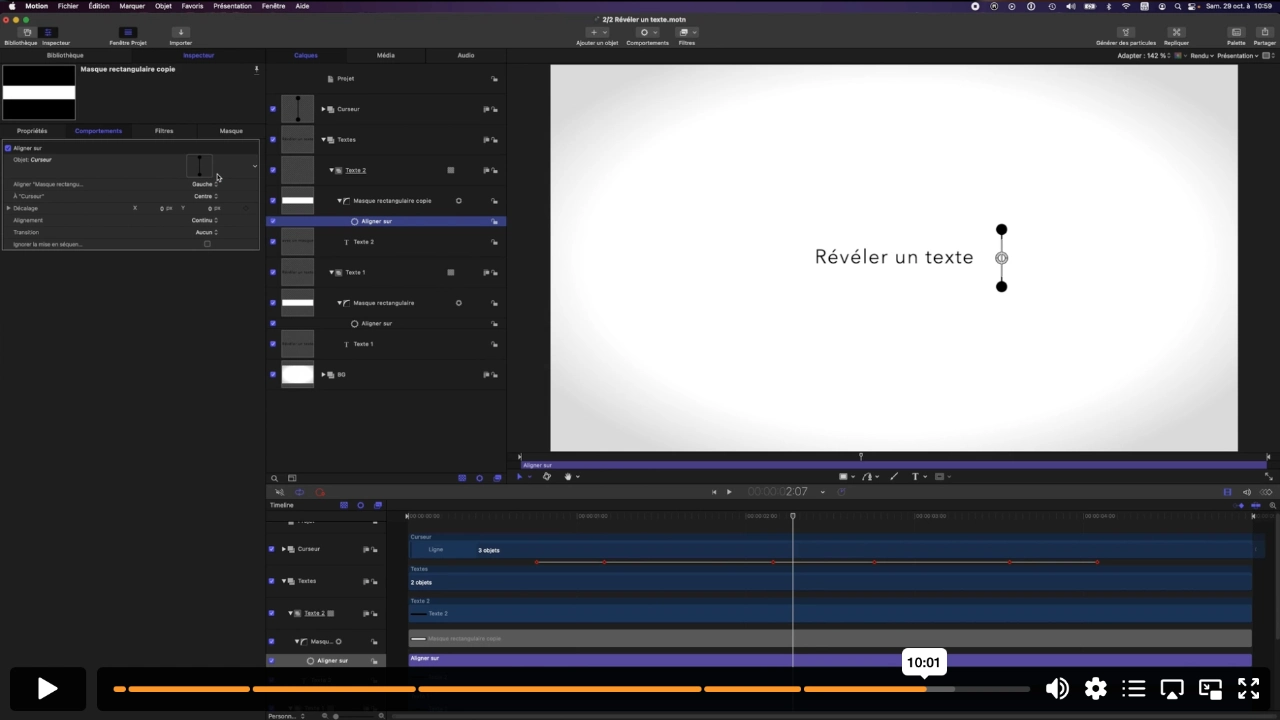The height and width of the screenshot is (720, 1280).
Task: Click the paint stroke tool
Action: [894, 477]
